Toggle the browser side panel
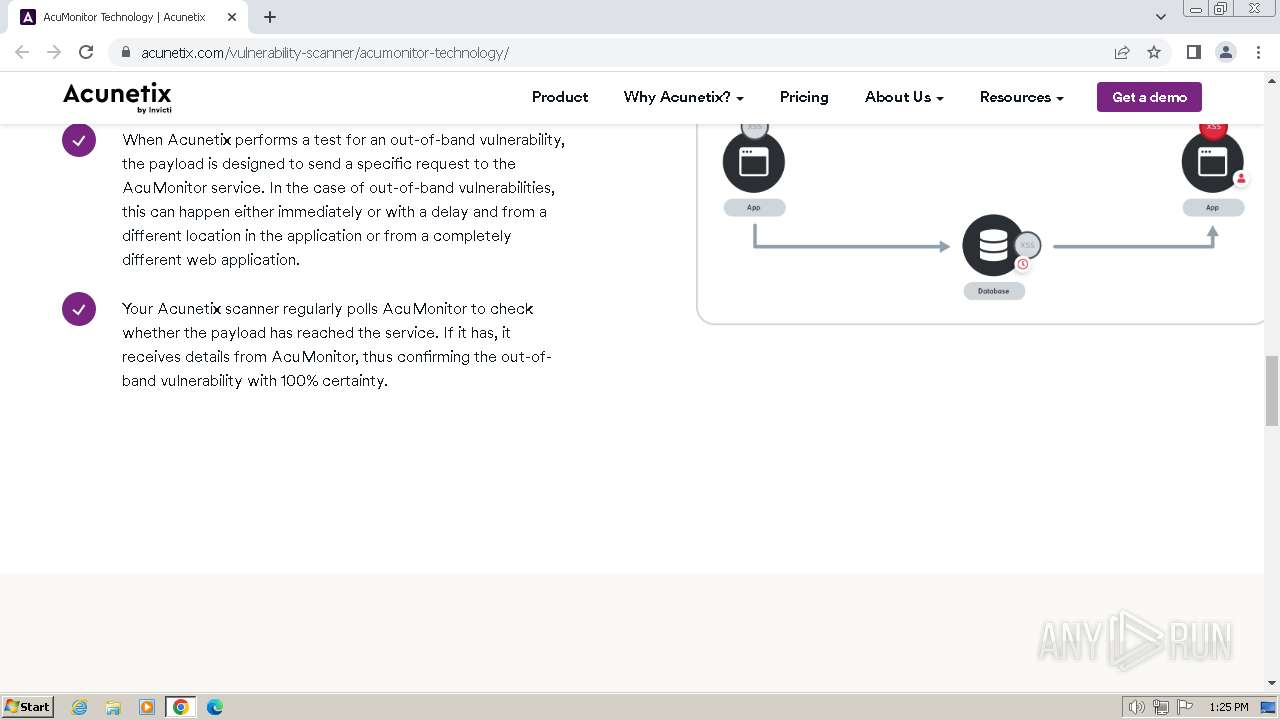Image resolution: width=1280 pixels, height=720 pixels. 1193,52
